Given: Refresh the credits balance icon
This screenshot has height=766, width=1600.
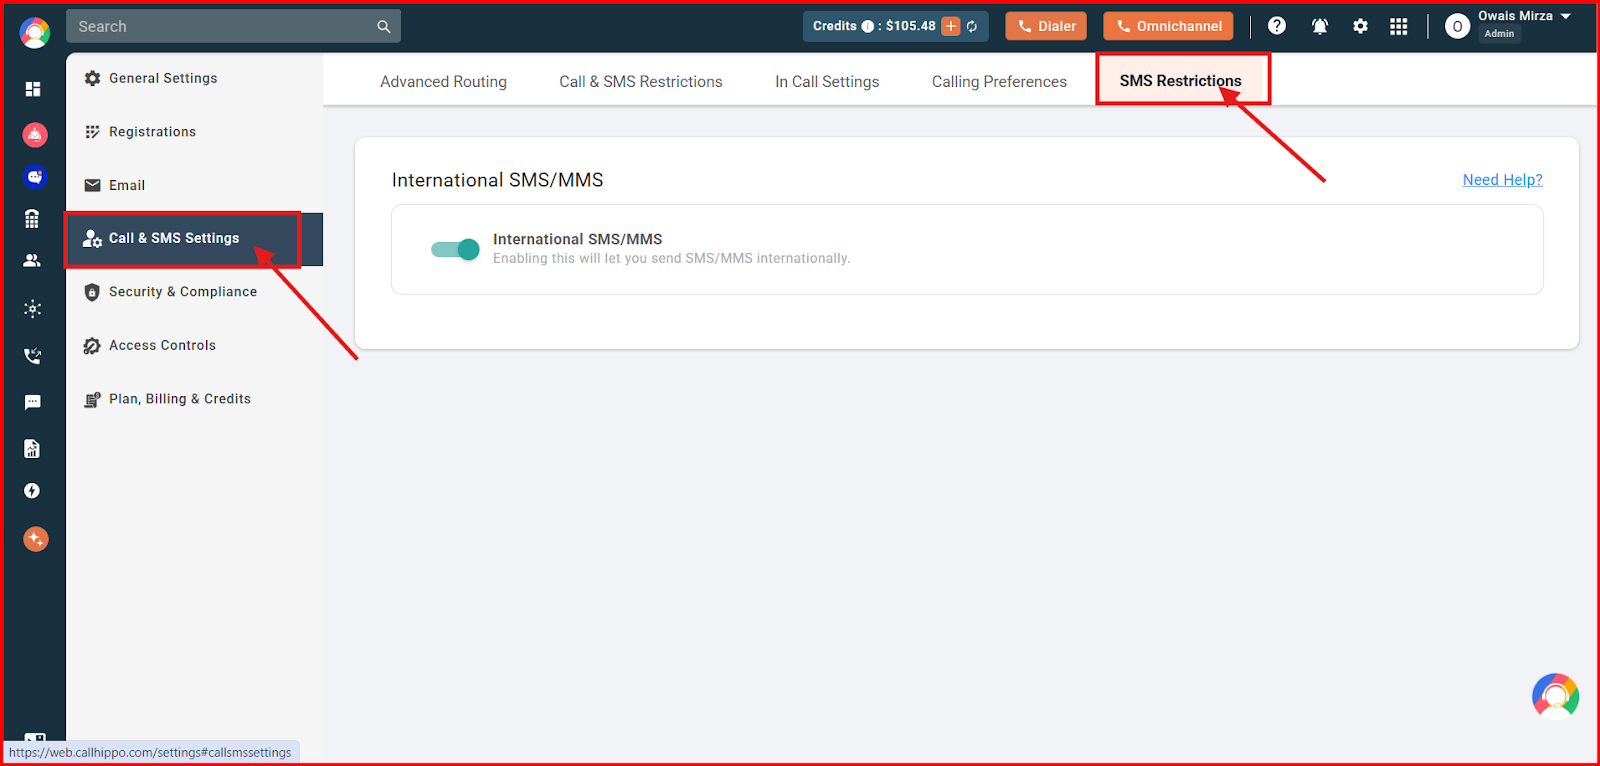Looking at the screenshot, I should tap(972, 26).
